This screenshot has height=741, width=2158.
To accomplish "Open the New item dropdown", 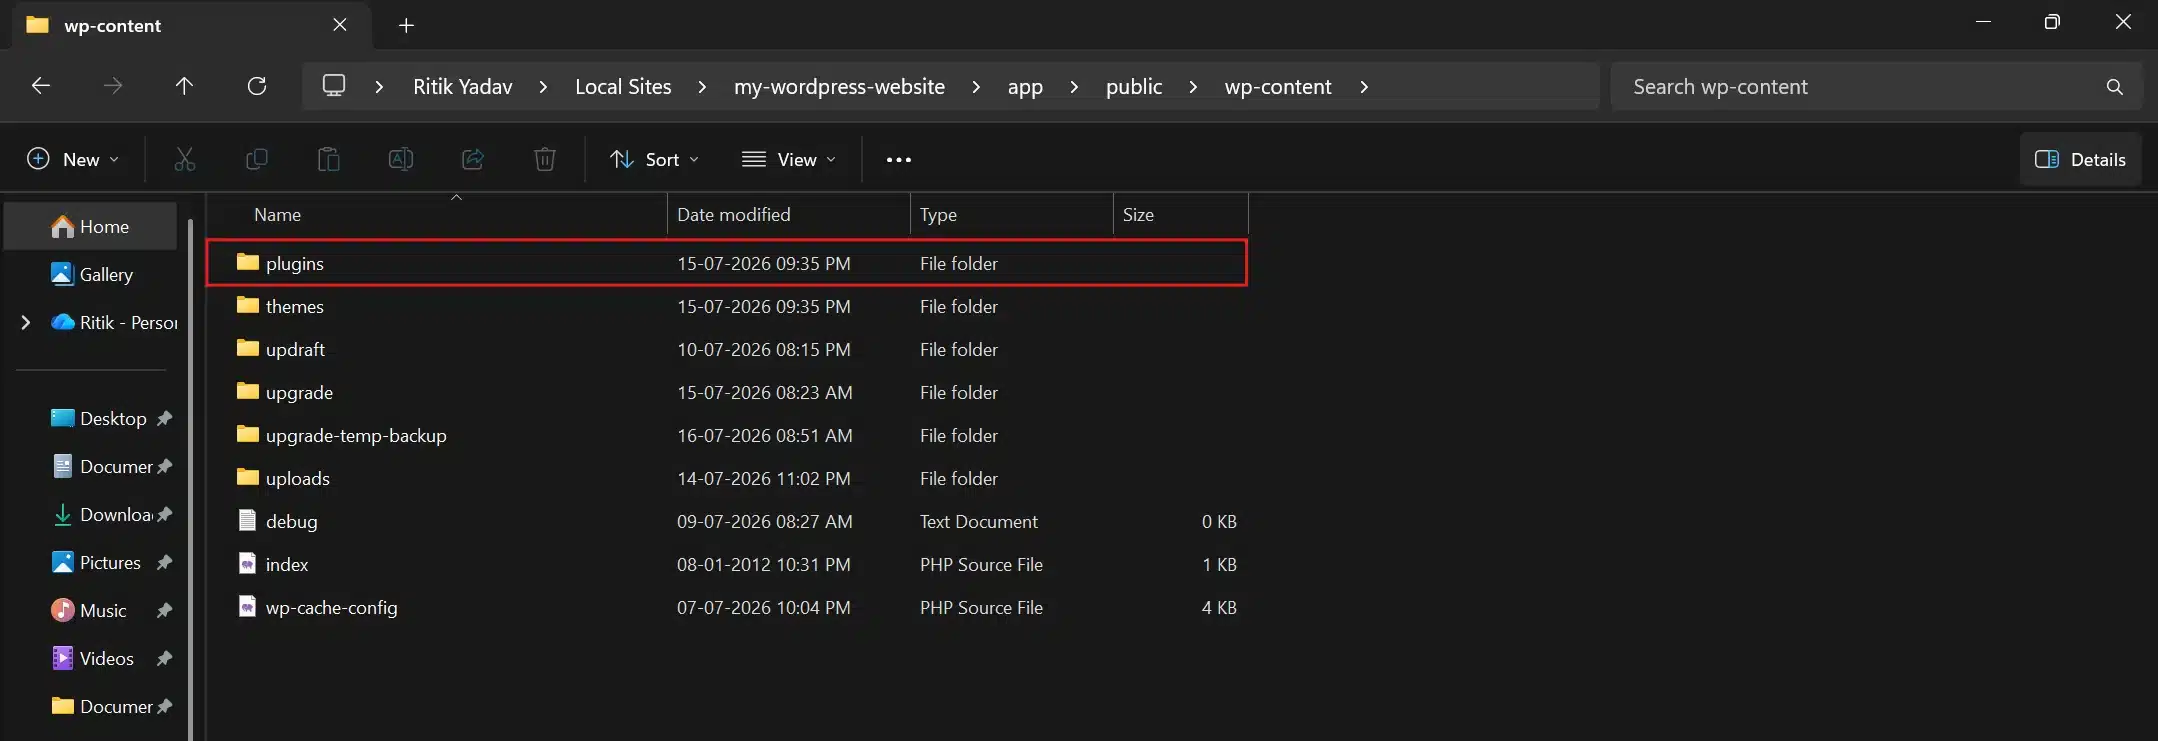I will (x=73, y=159).
